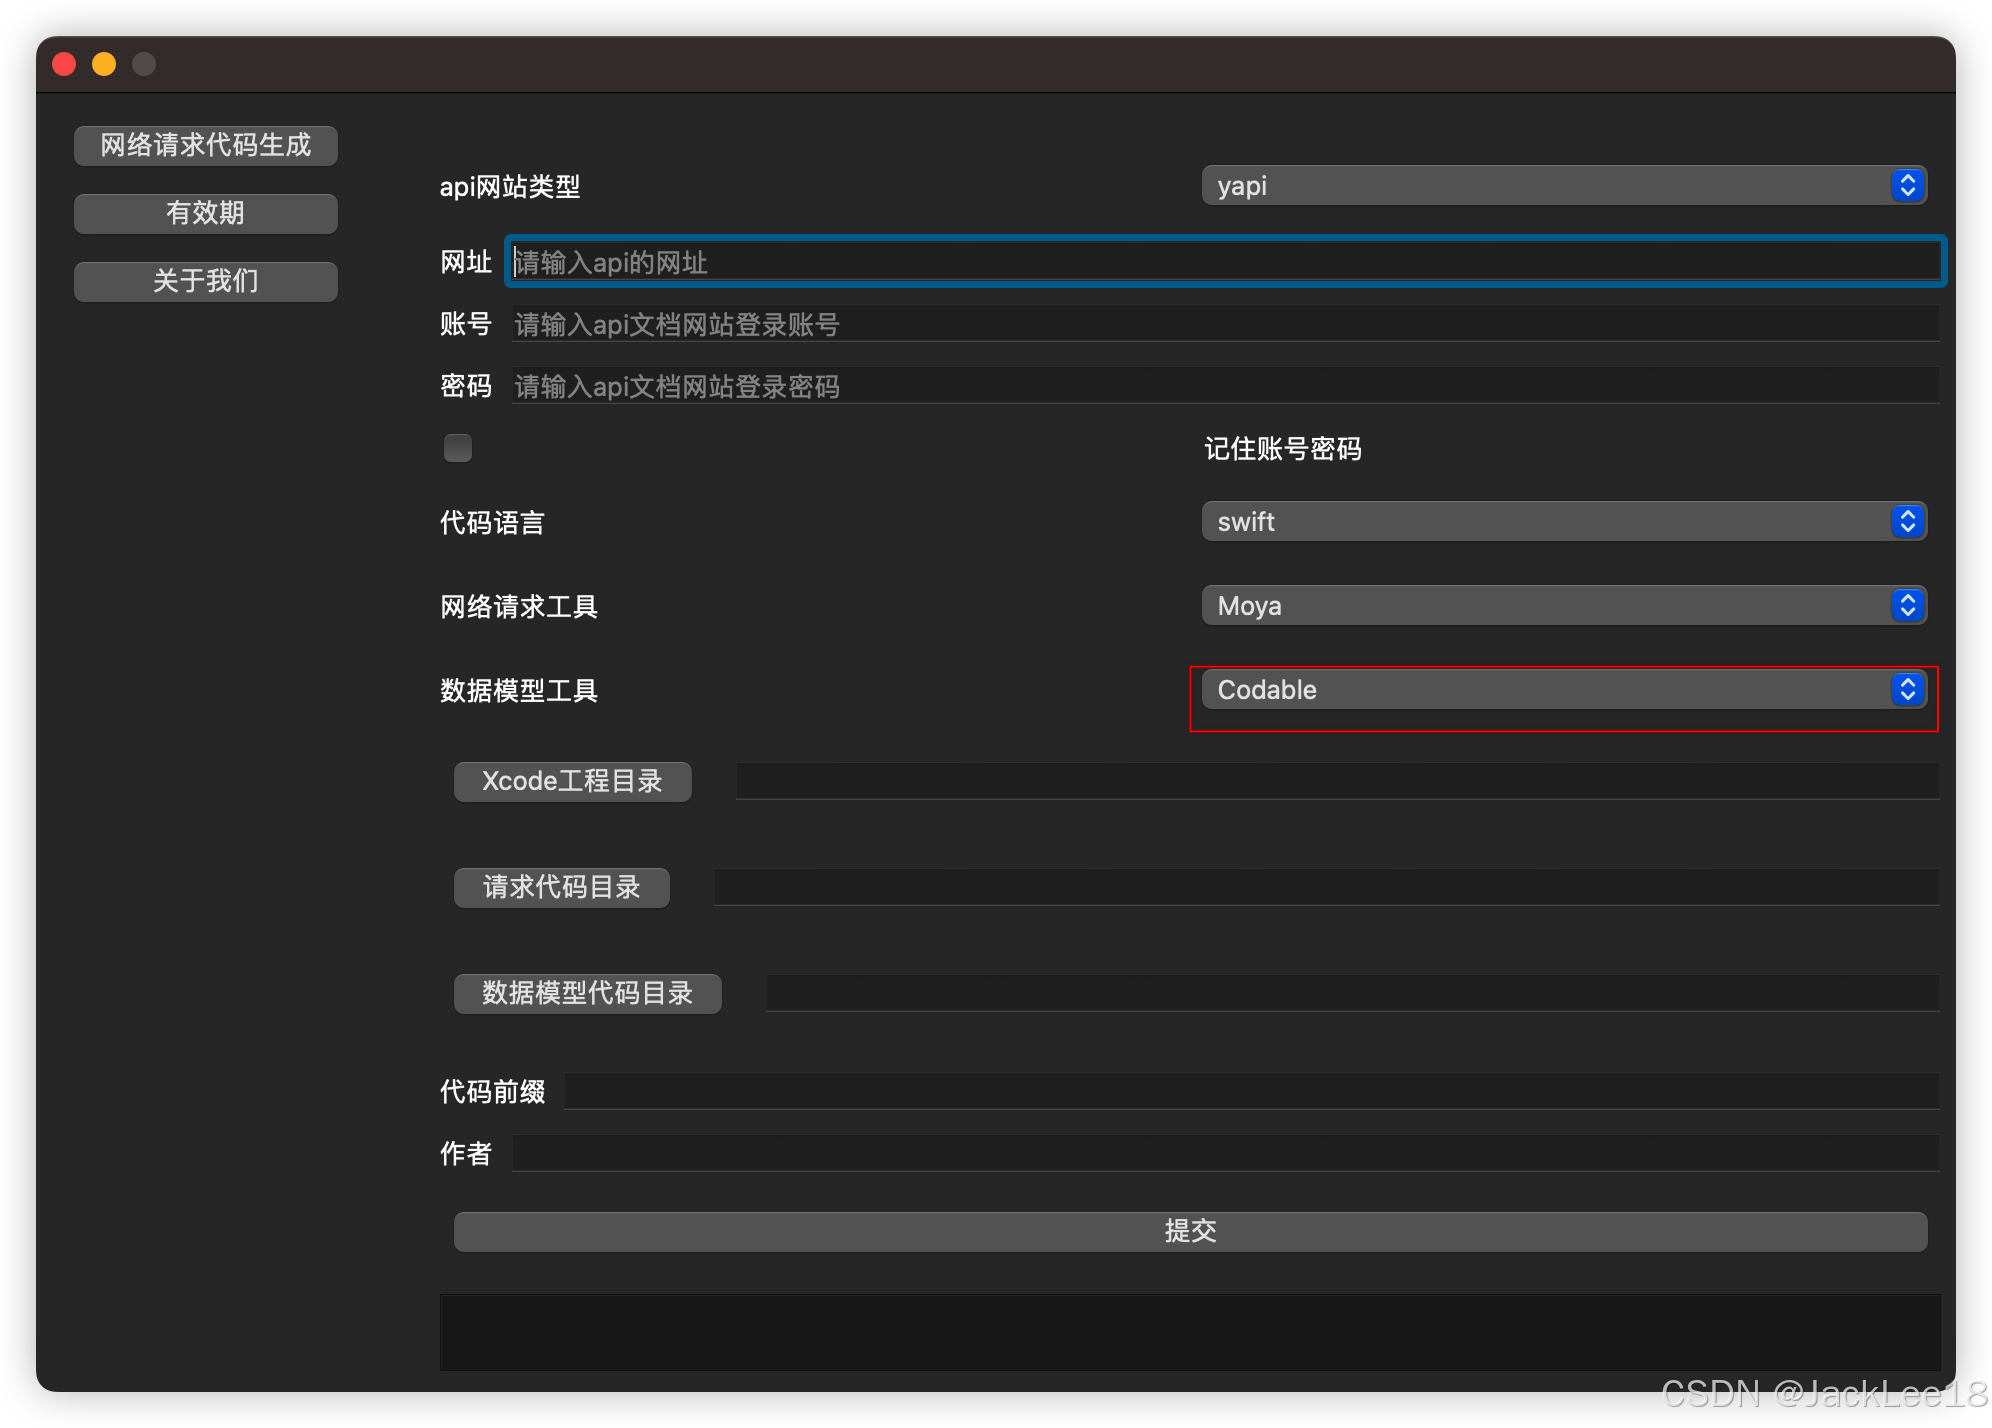
Task: Click the 数据模型代码目录 button
Action: click(587, 993)
